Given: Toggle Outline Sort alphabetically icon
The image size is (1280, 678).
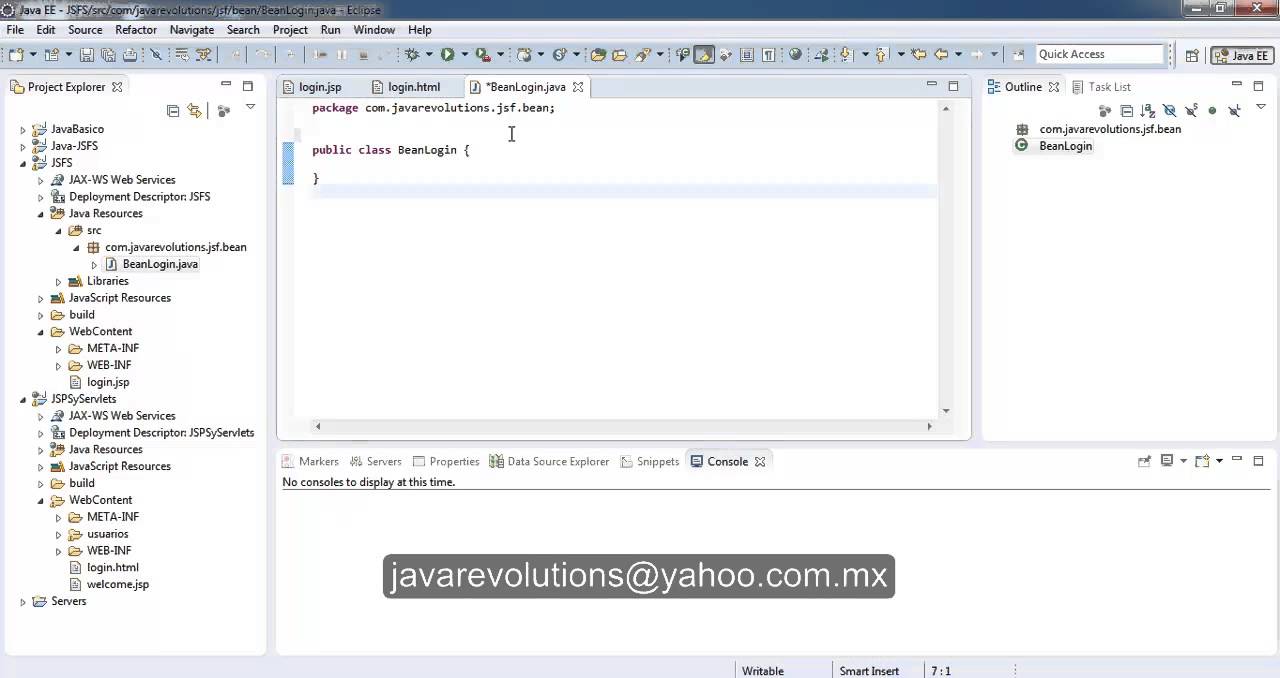Looking at the screenshot, I should [x=1147, y=111].
